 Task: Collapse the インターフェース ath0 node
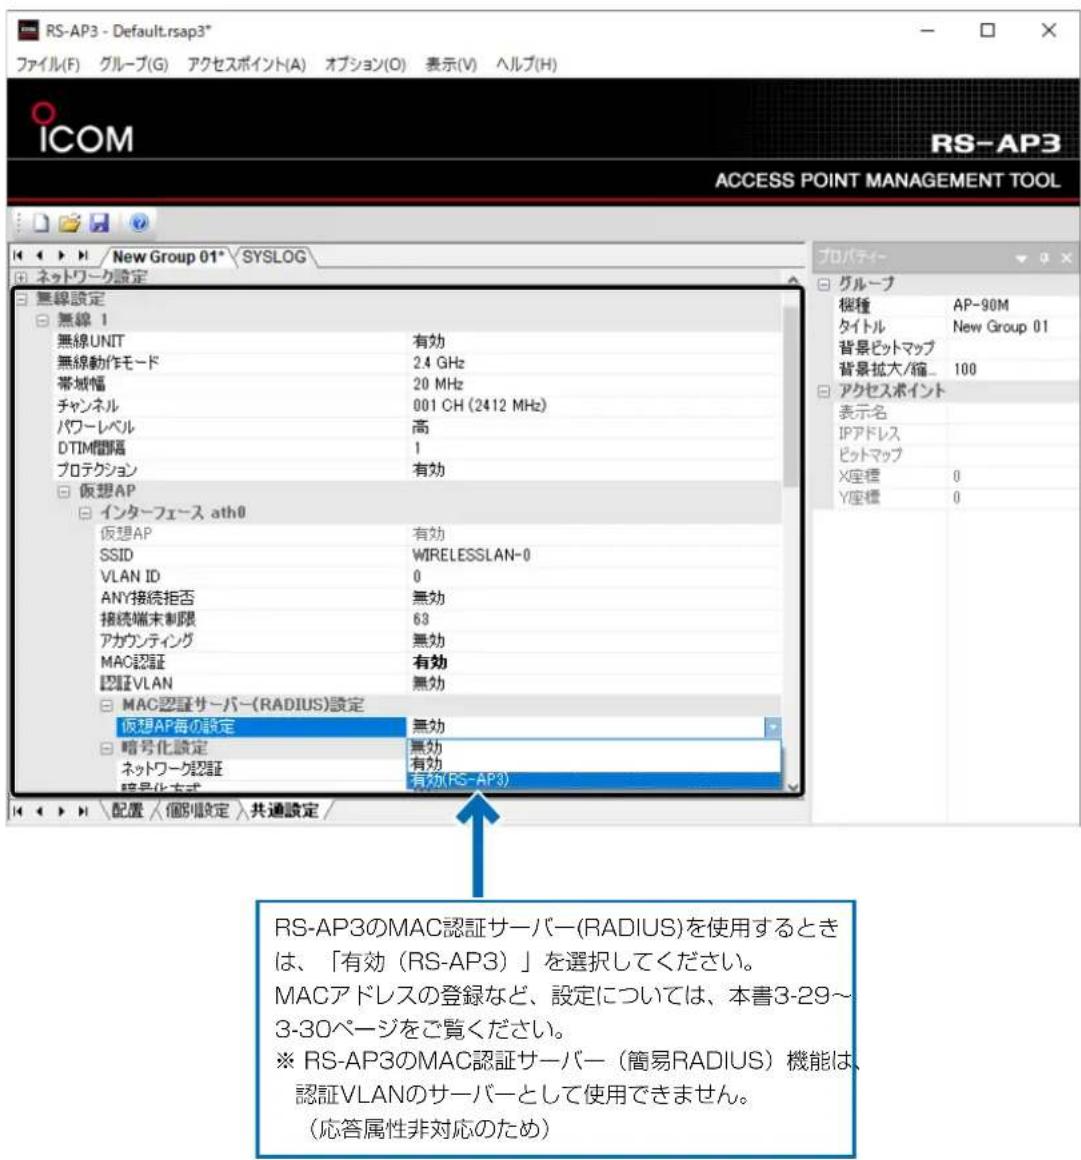pos(86,513)
